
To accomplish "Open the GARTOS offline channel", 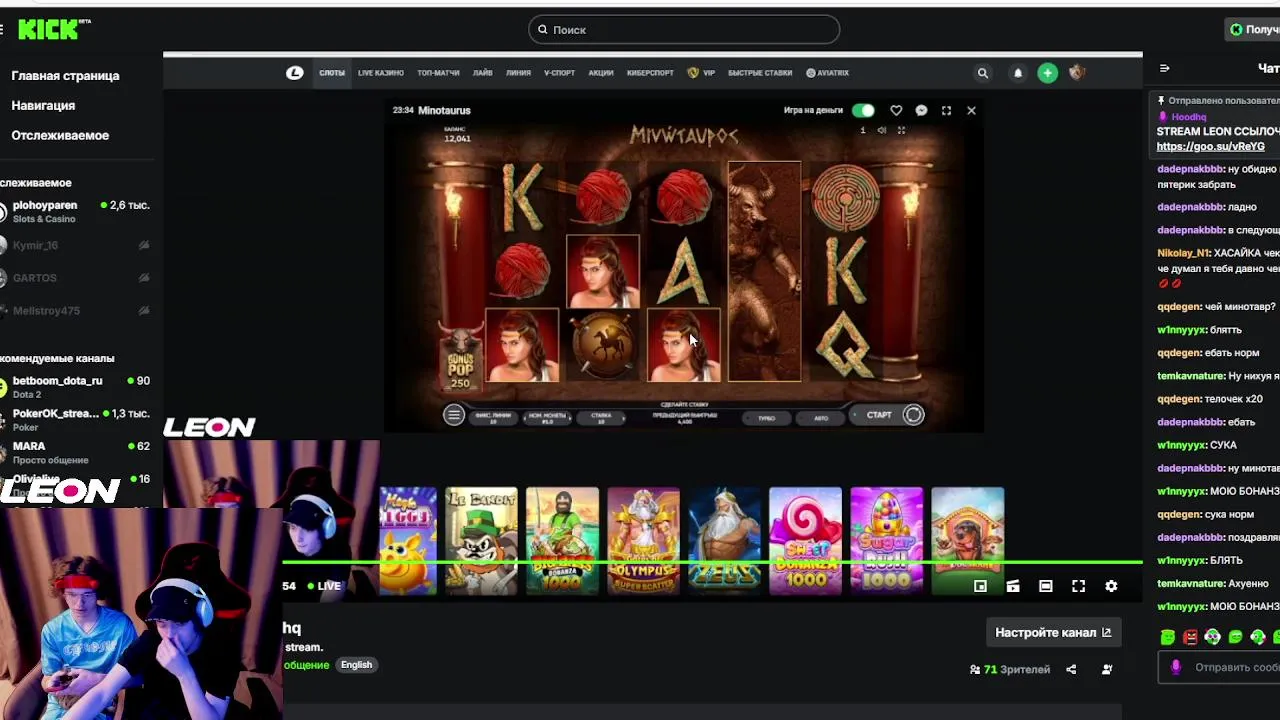I will point(76,278).
